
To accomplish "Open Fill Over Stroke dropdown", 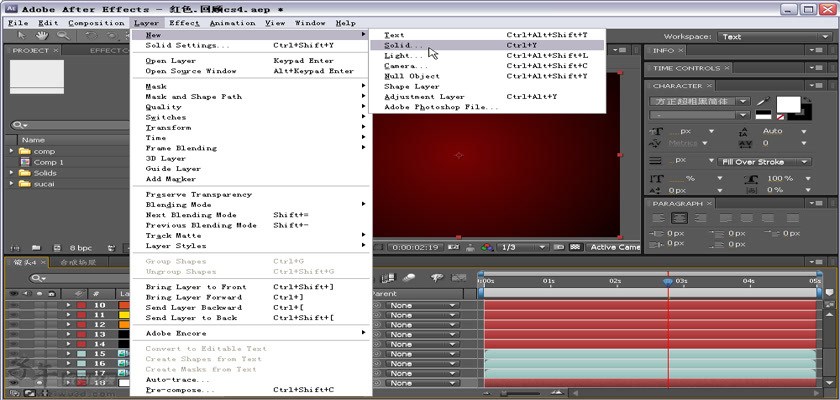I will 764,162.
